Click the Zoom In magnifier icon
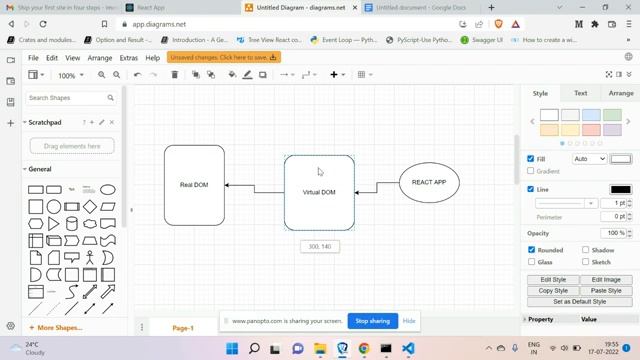640x360 pixels. [x=102, y=75]
